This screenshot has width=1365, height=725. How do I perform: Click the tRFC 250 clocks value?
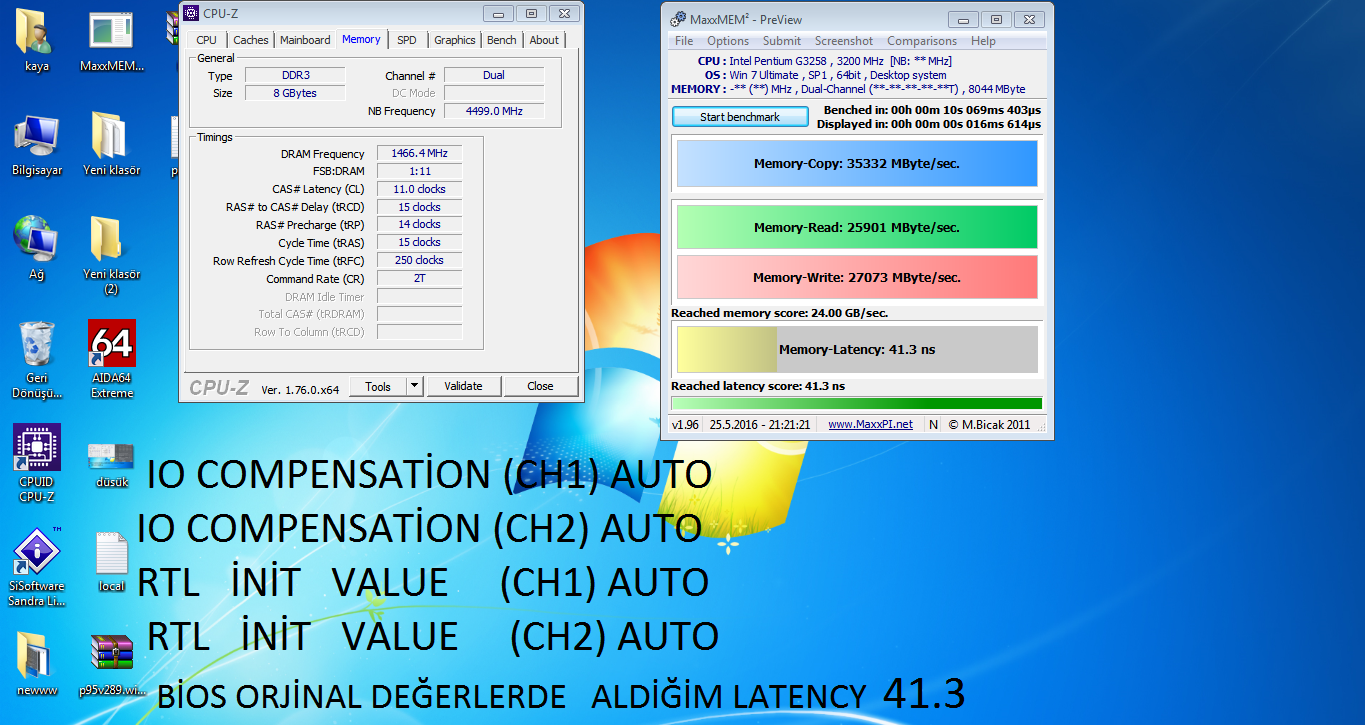coord(419,260)
